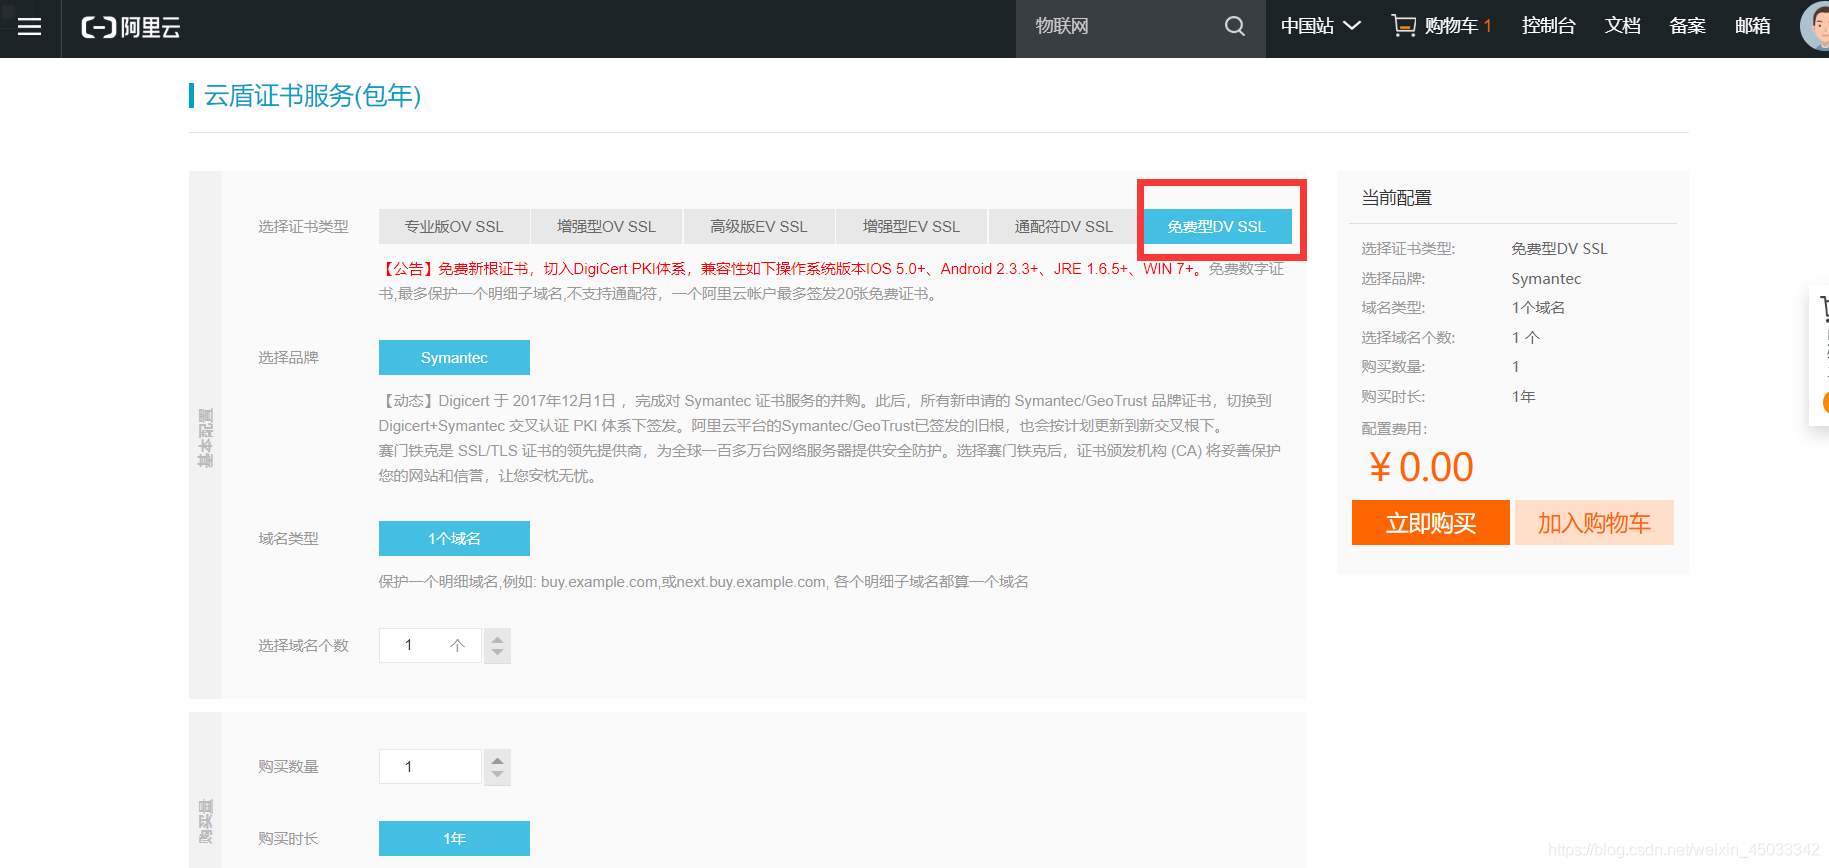The image size is (1829, 868).
Task: Increase the 购买数量 value
Action: click(x=497, y=760)
